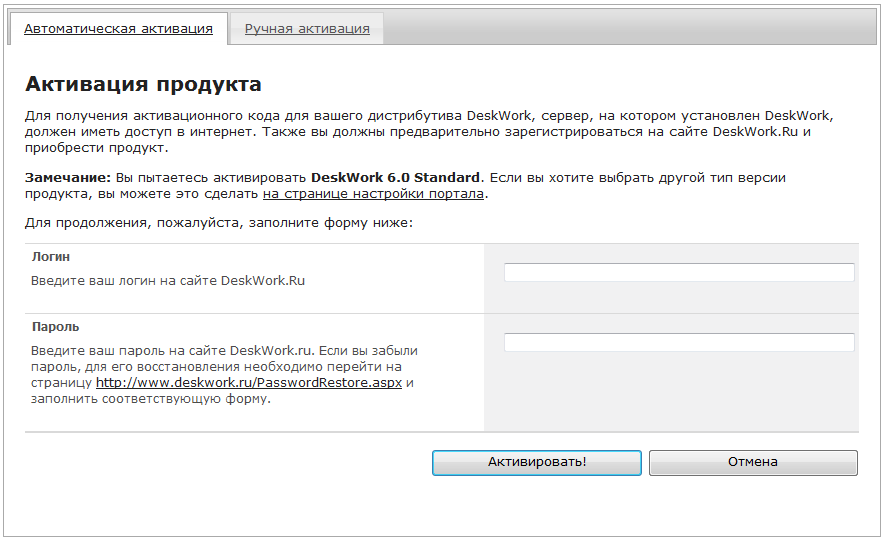
Task: Click into the Логин input field
Action: 679,272
